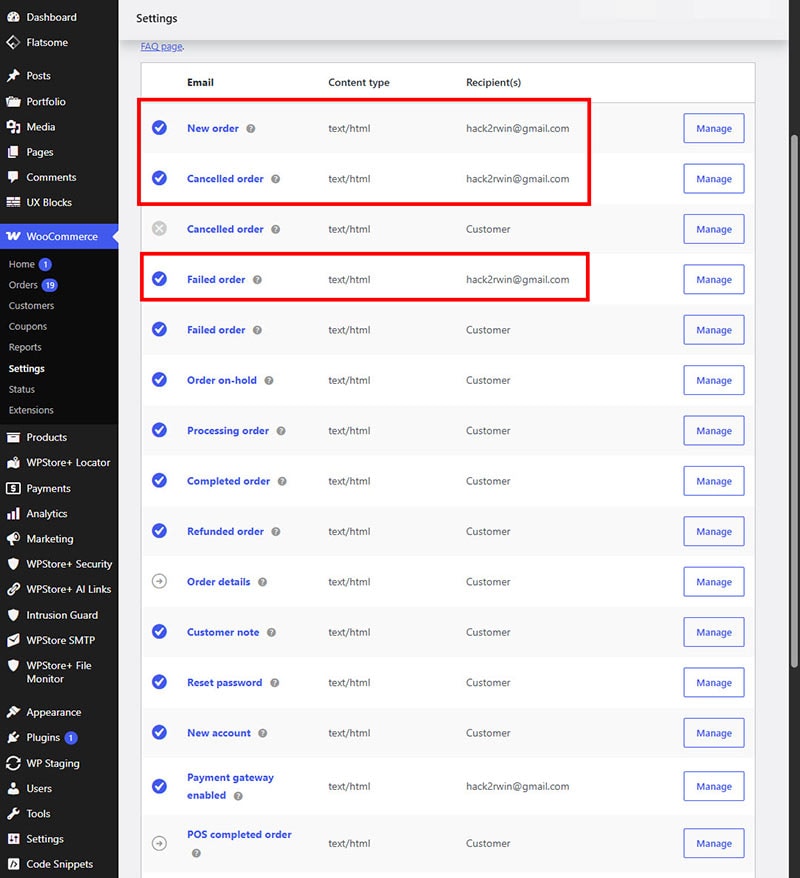Viewport: 800px width, 878px height.
Task: Toggle the Order on-hold enabled checkmark
Action: [x=160, y=380]
